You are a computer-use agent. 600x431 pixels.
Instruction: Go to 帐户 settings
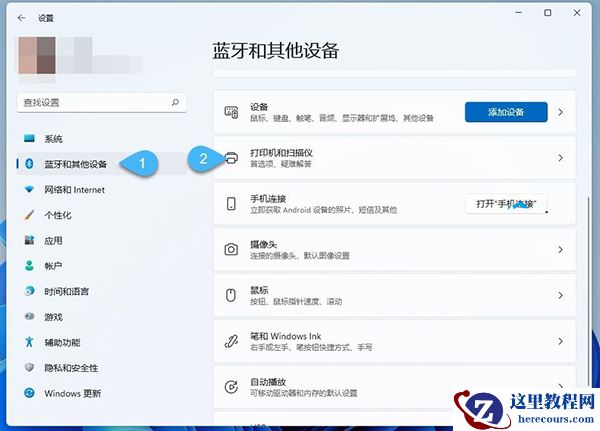[54, 266]
